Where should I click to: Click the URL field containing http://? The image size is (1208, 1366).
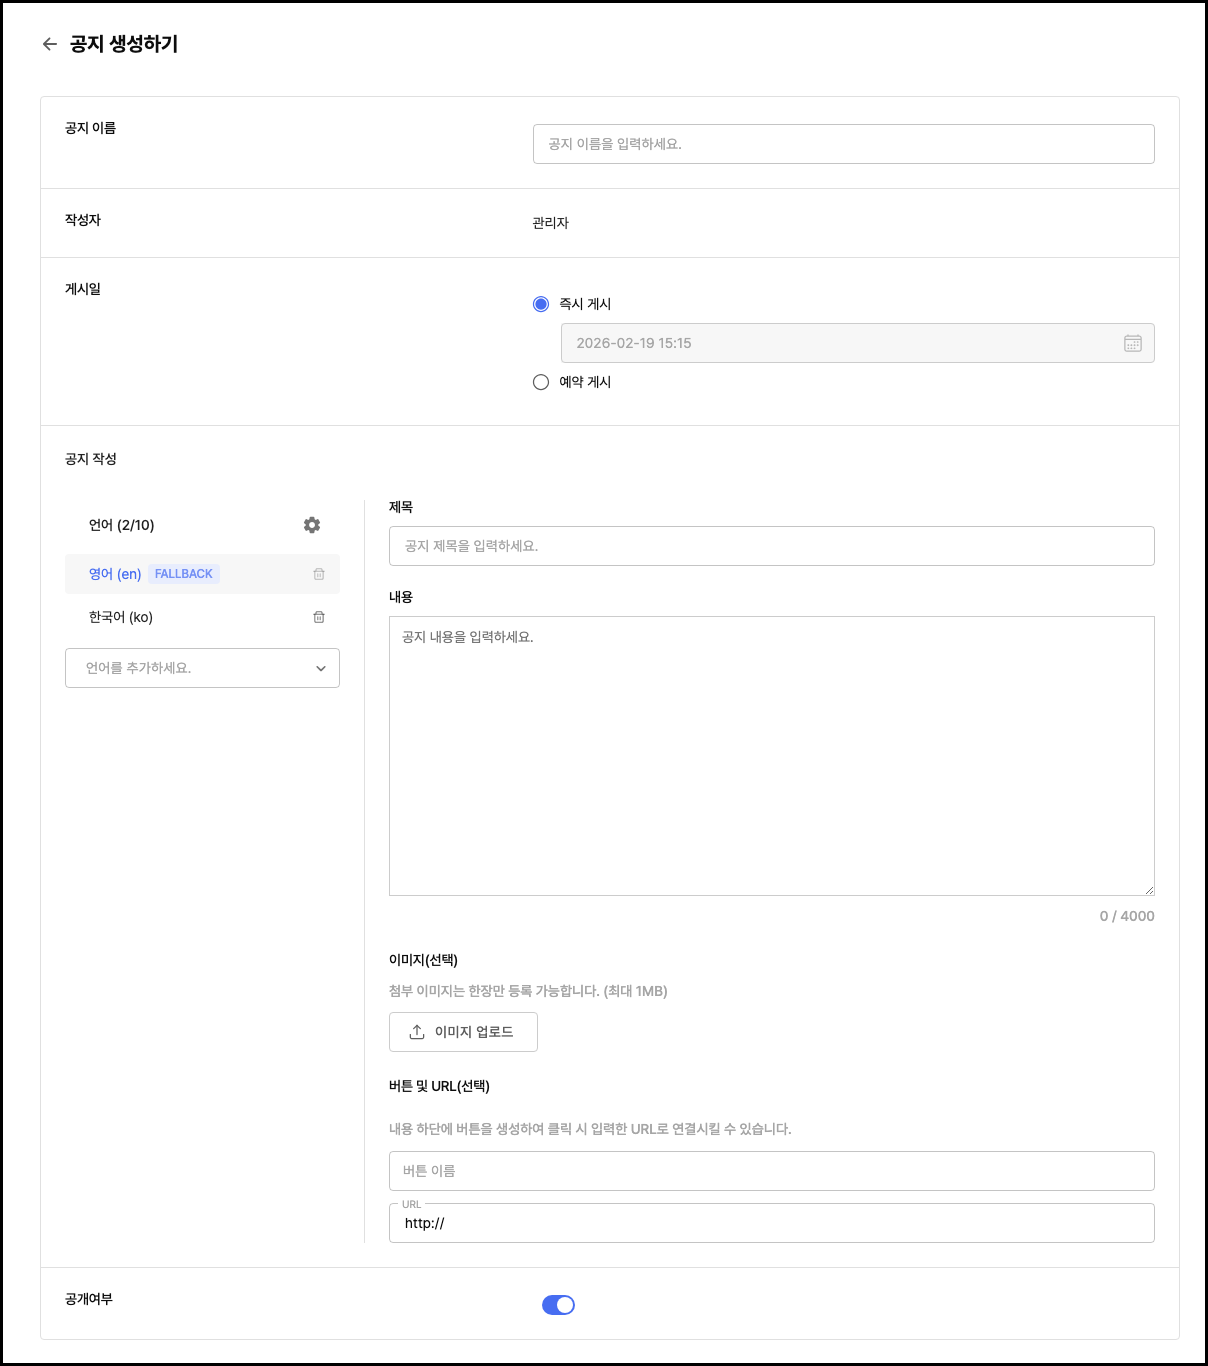(x=771, y=1223)
